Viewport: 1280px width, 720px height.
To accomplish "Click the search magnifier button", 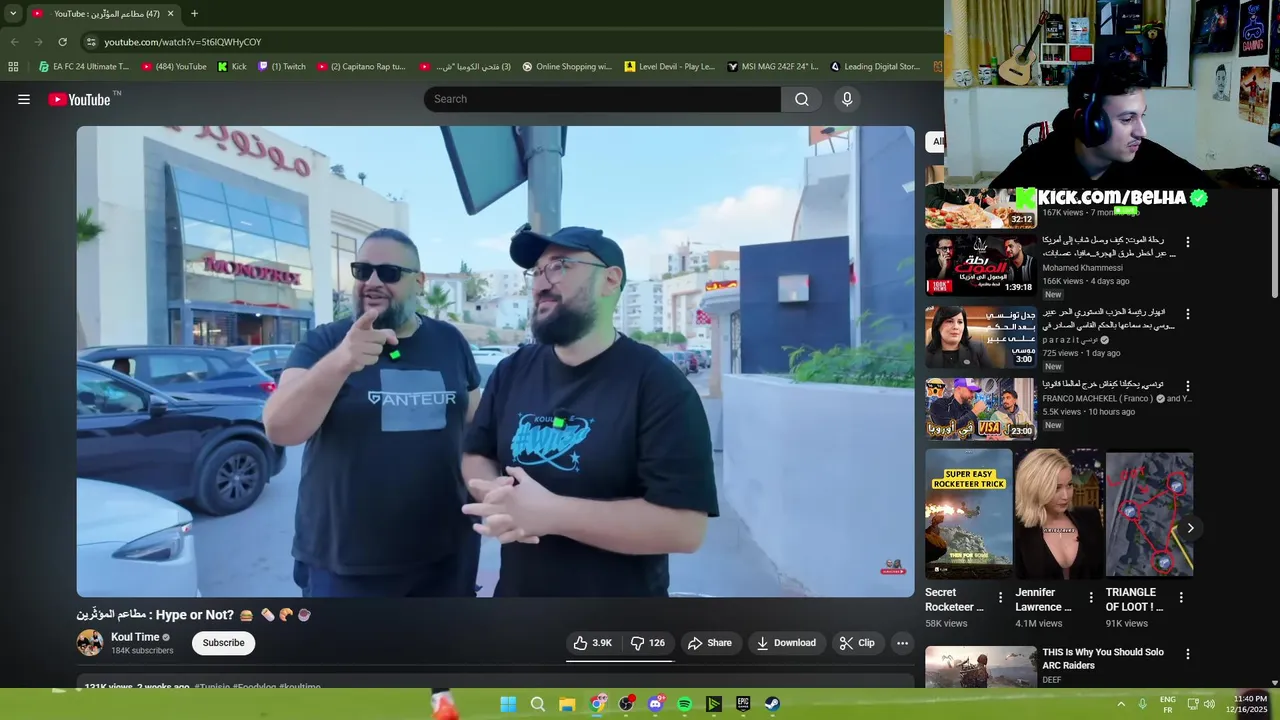I will tap(801, 99).
